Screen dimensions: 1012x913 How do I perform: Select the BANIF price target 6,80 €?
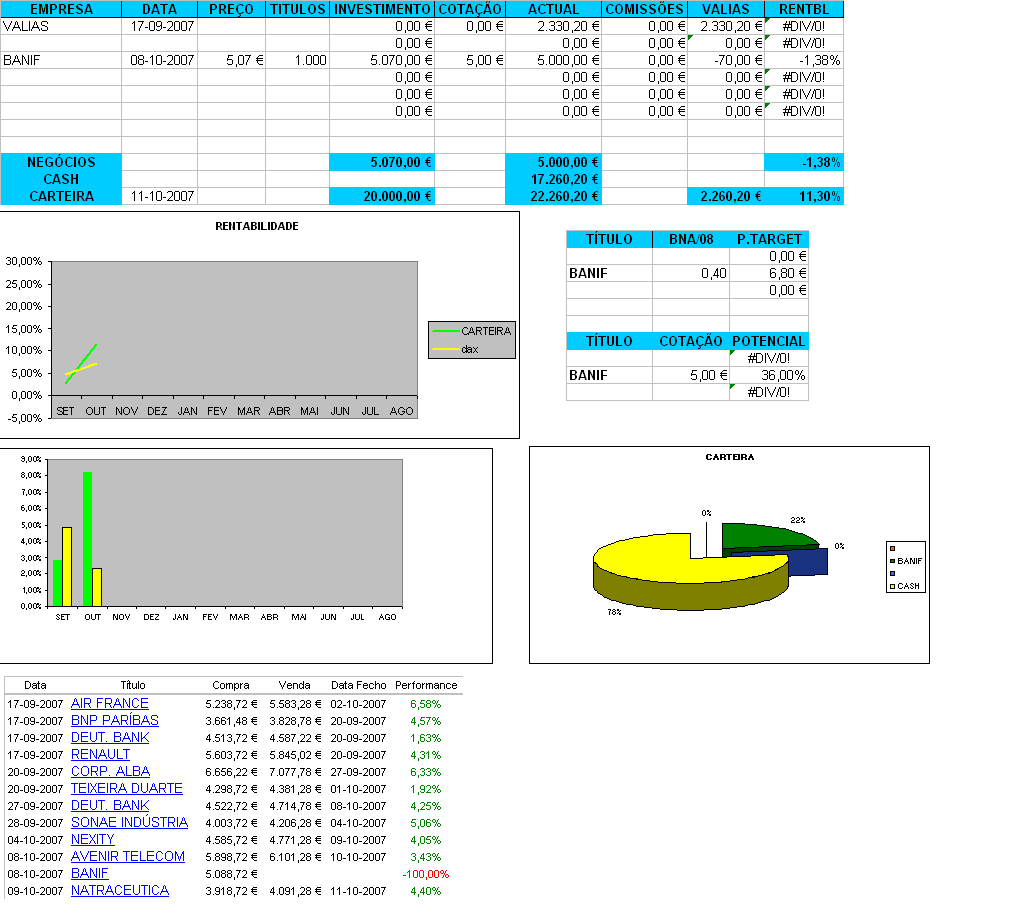(769, 274)
